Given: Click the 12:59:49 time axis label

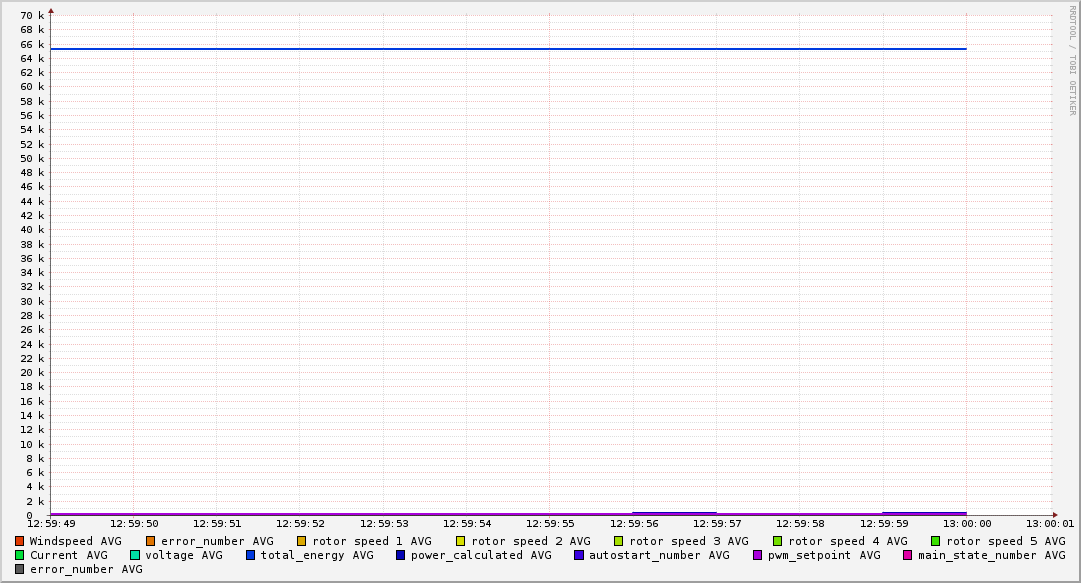Looking at the screenshot, I should [x=50, y=524].
